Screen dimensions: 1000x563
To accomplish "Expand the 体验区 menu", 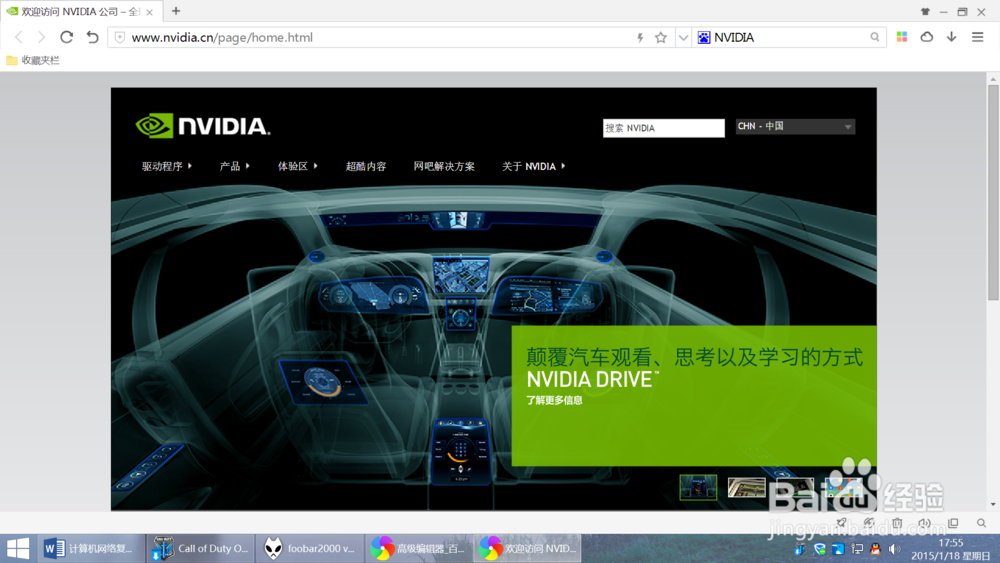I will tap(297, 166).
